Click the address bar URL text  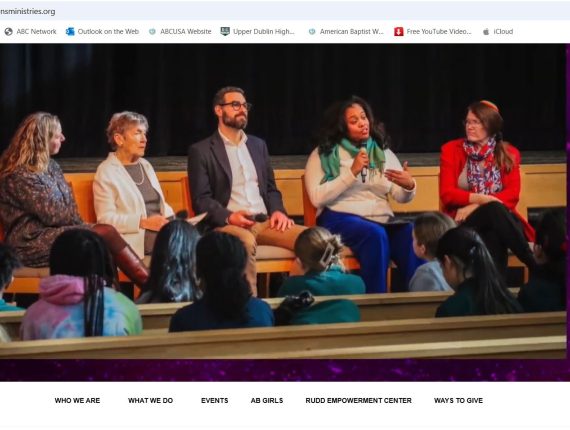[x=28, y=11]
